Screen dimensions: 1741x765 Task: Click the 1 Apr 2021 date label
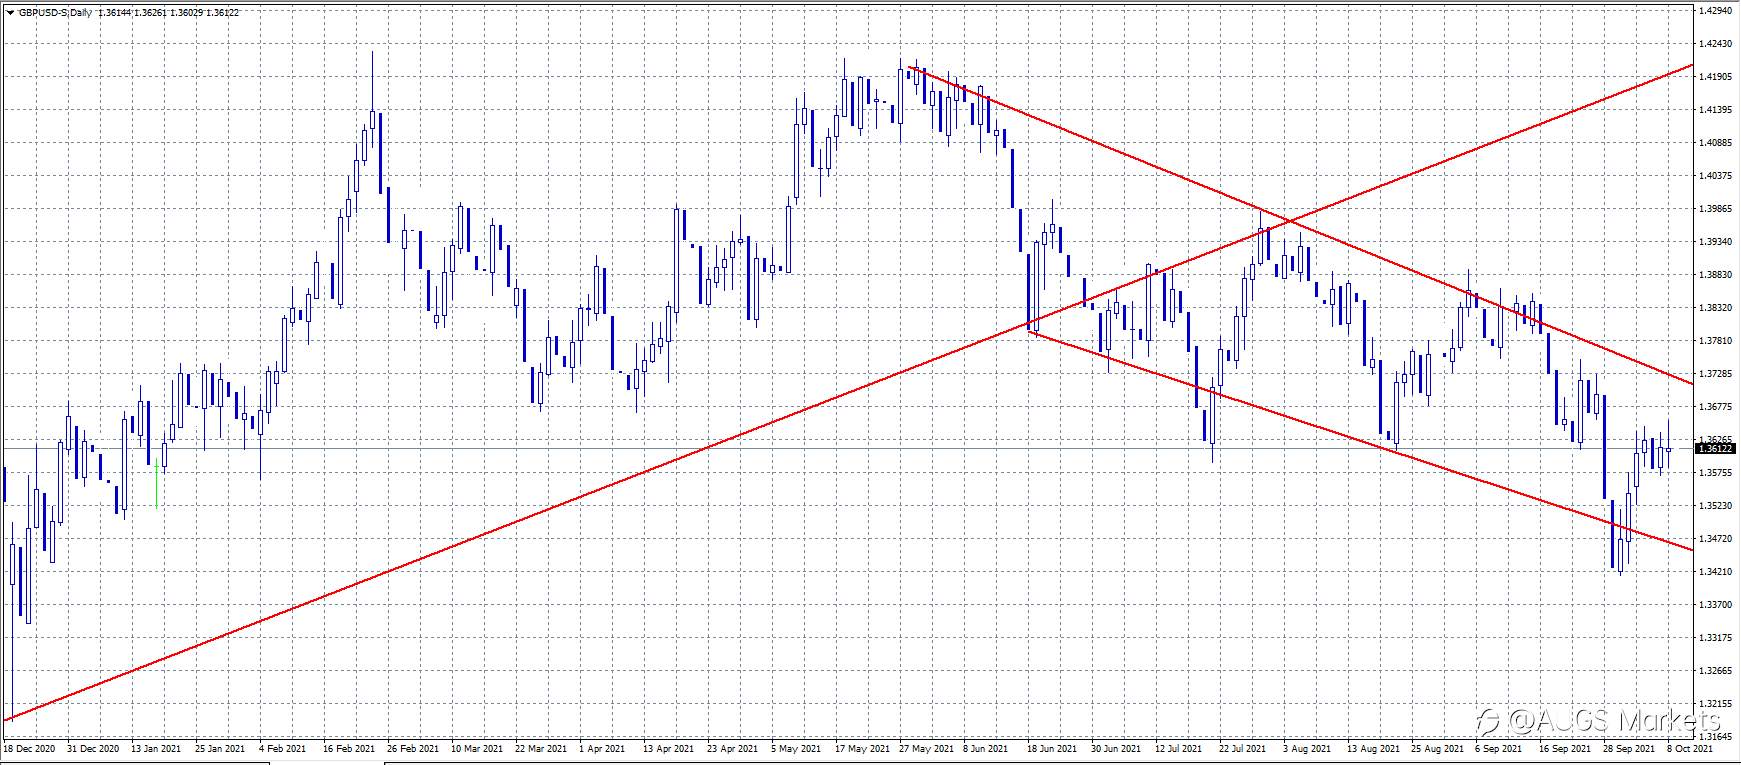603,747
